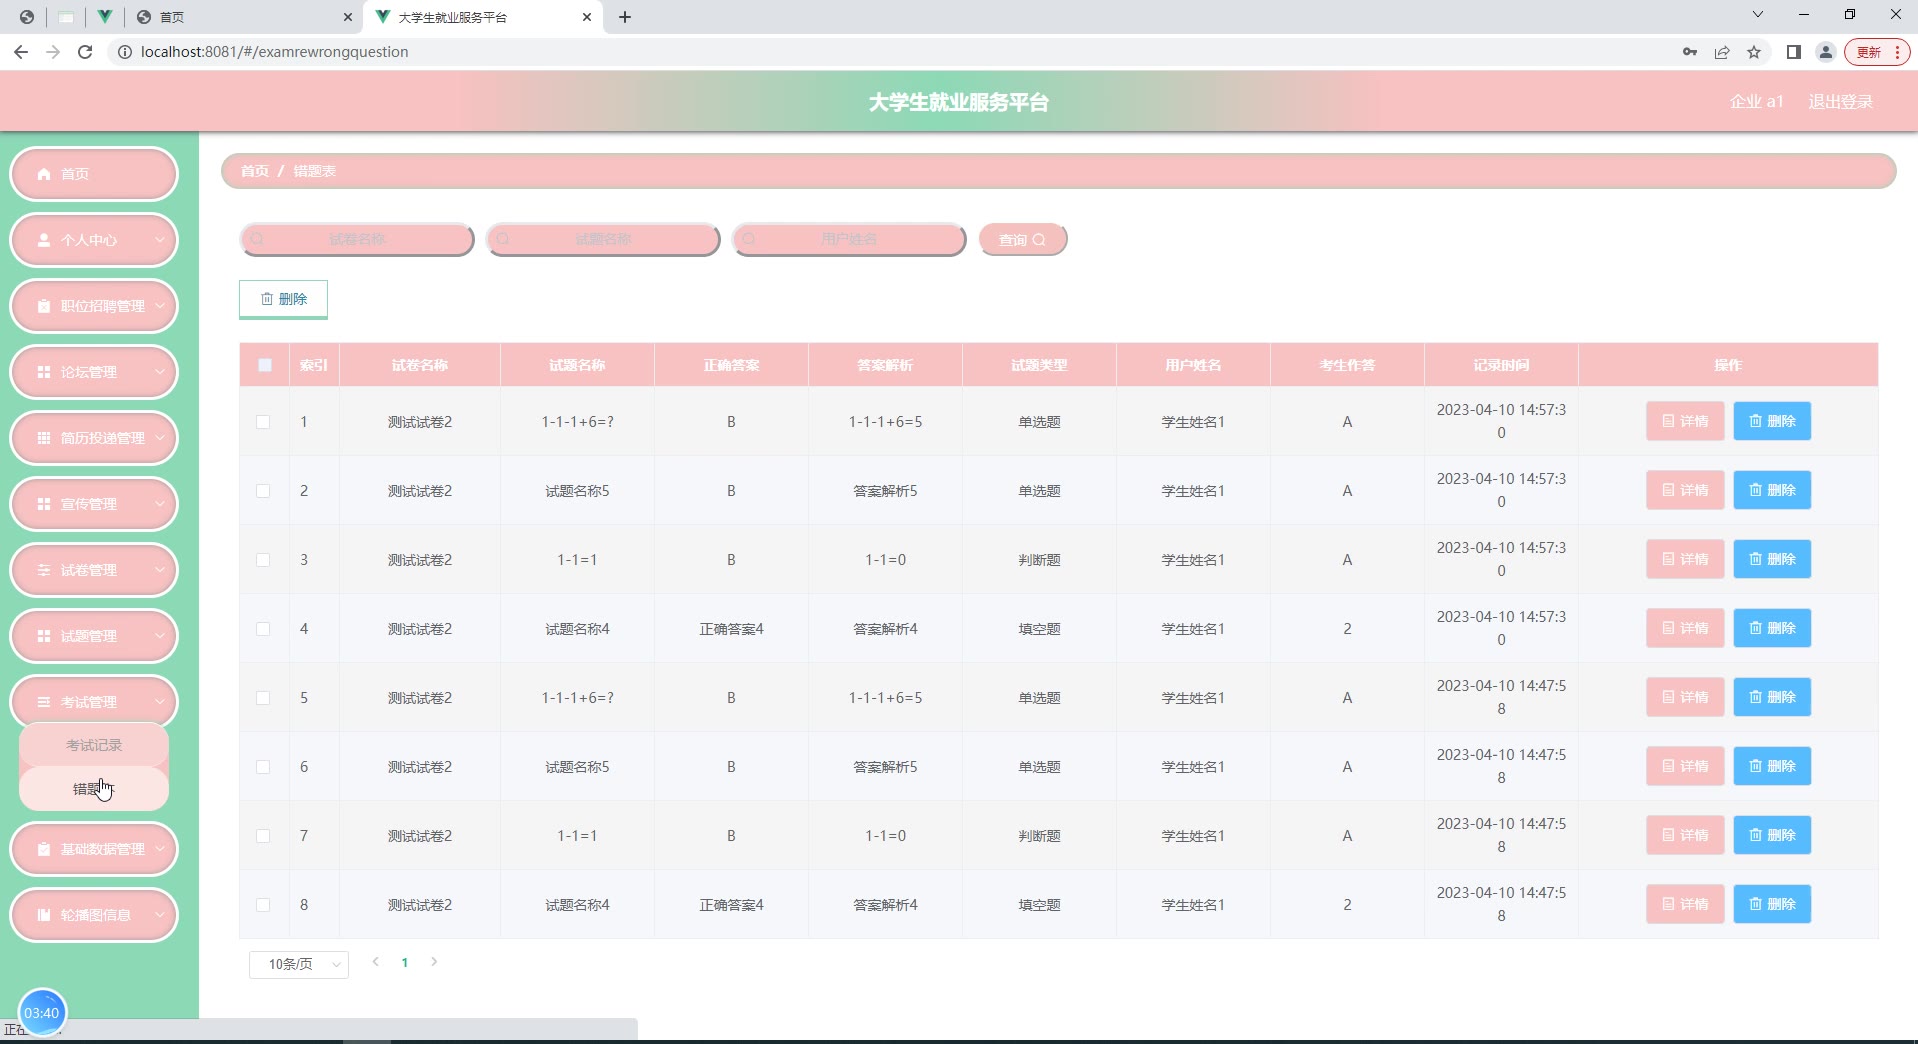Click the address bar URL

(x=275, y=52)
